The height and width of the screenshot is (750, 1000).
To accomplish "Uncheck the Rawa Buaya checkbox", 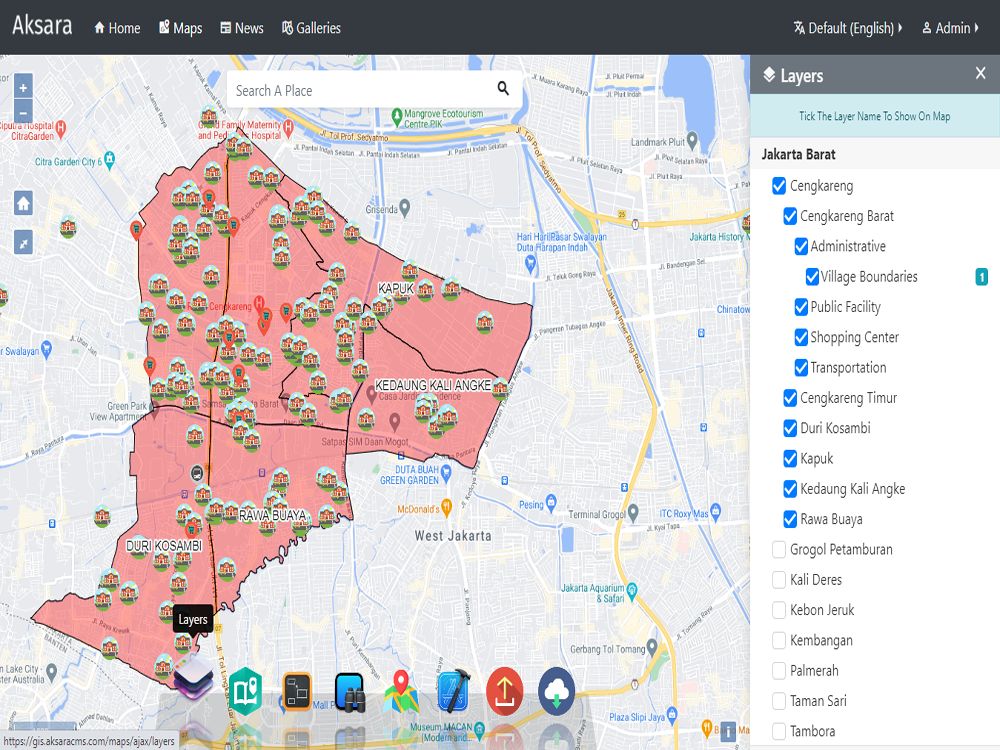I will [x=790, y=519].
